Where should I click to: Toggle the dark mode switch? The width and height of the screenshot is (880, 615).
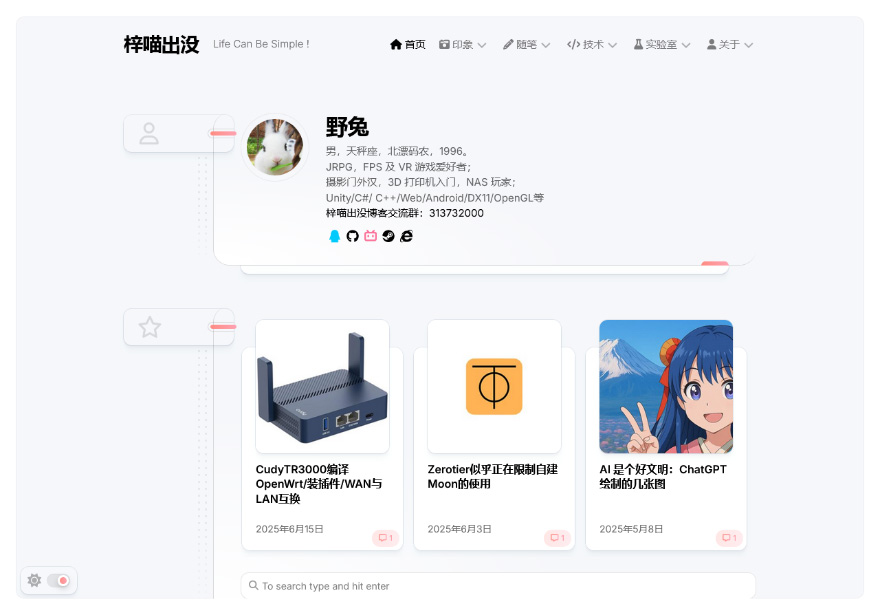click(58, 580)
